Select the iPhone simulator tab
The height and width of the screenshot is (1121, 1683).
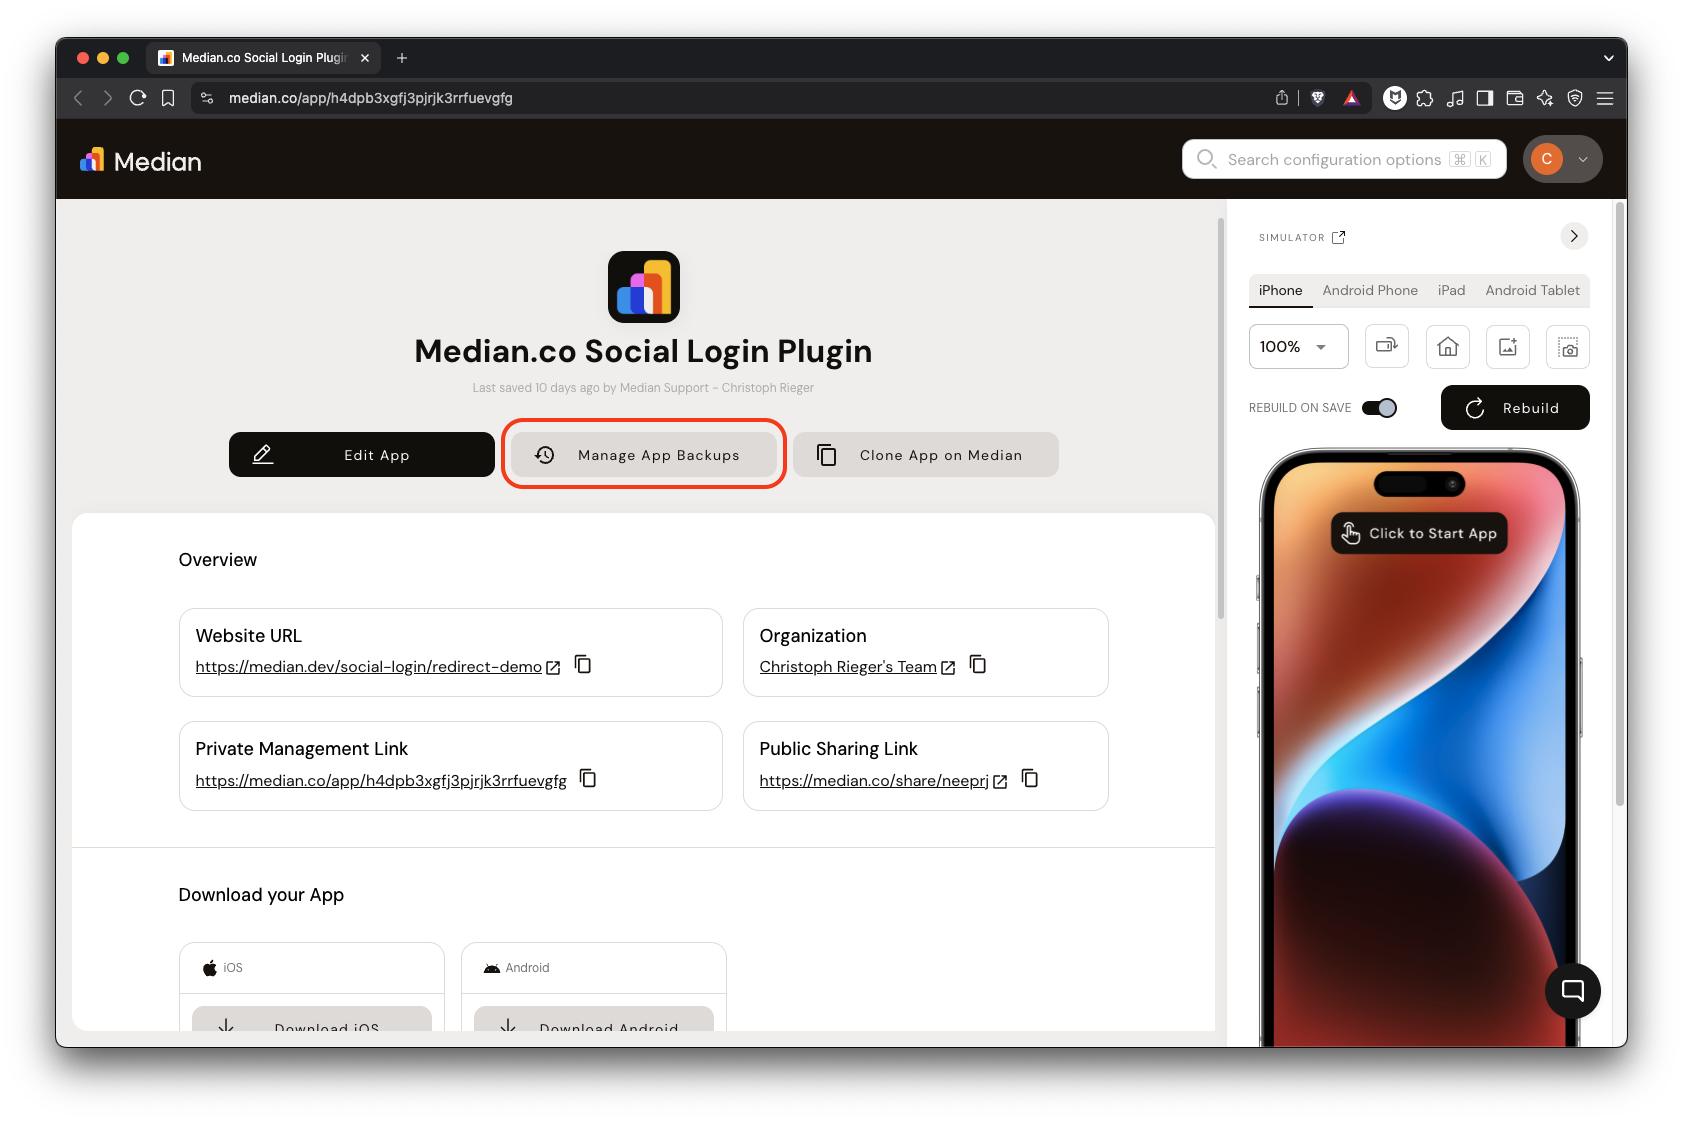(1281, 290)
